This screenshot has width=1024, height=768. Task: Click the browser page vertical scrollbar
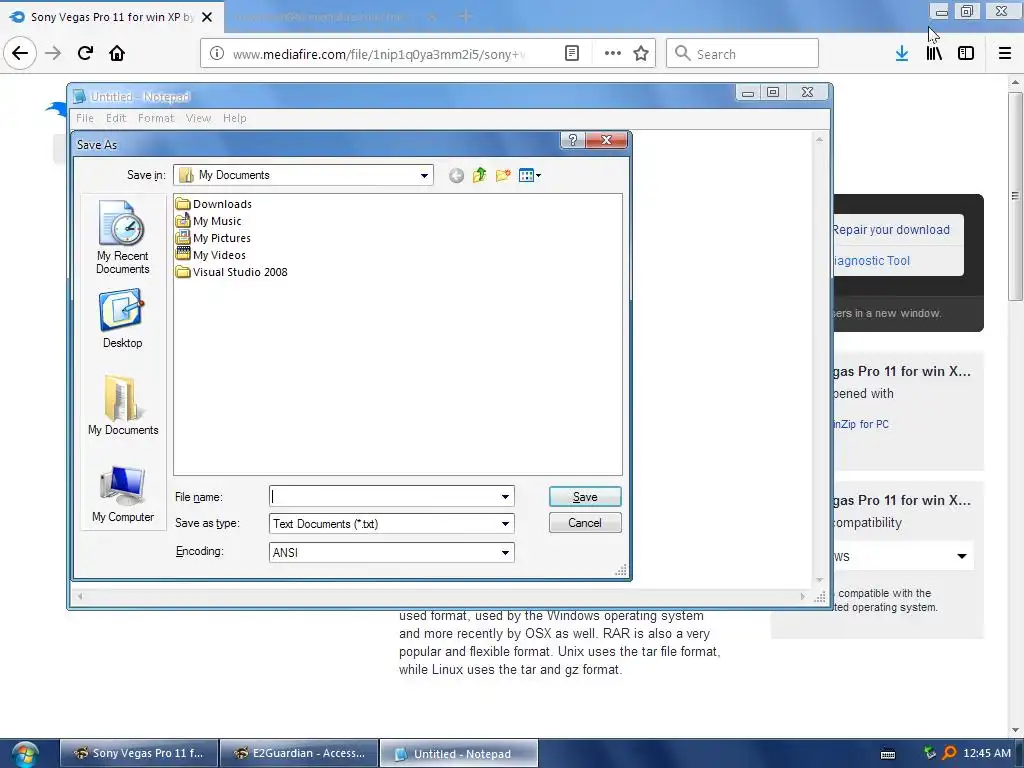tap(1015, 196)
